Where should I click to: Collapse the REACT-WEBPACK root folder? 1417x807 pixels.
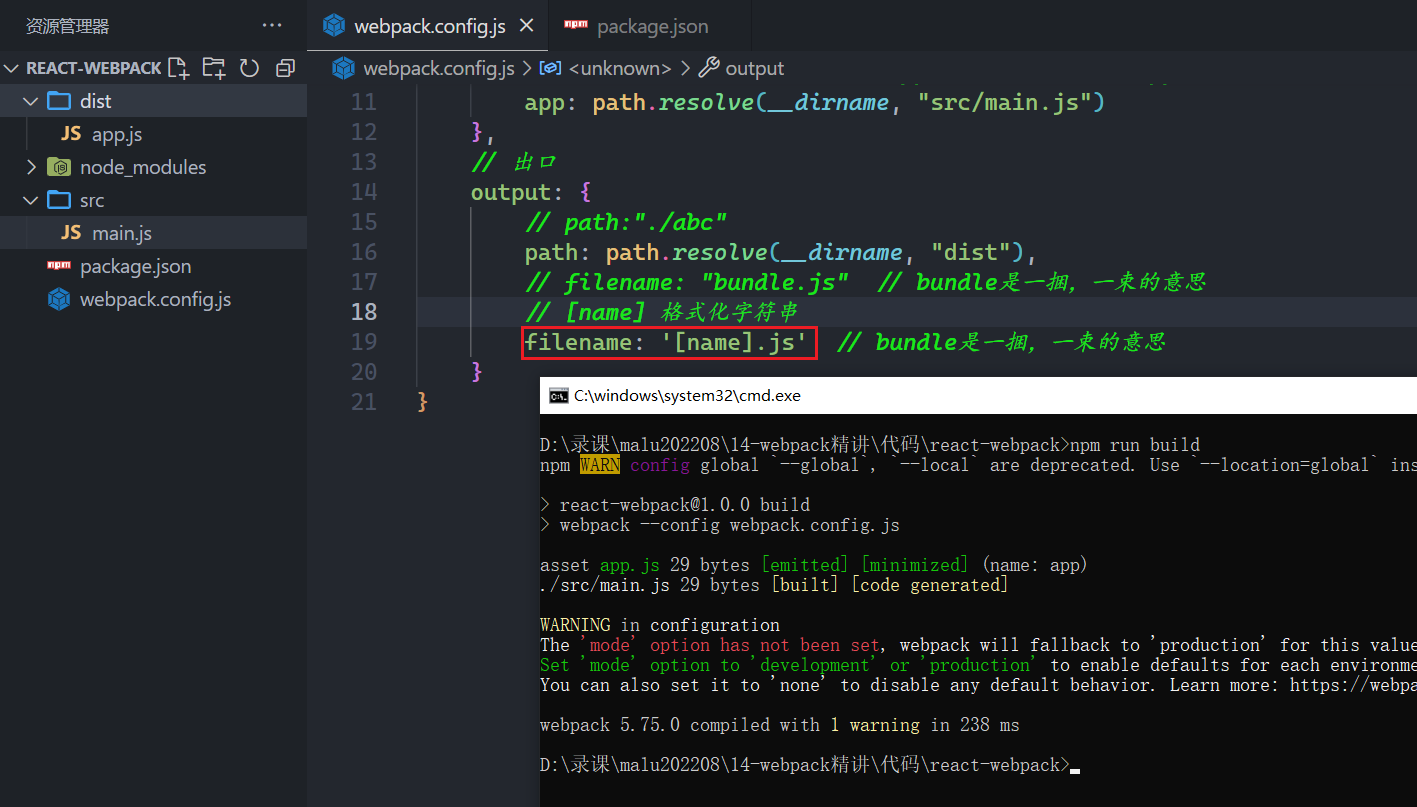(12, 68)
